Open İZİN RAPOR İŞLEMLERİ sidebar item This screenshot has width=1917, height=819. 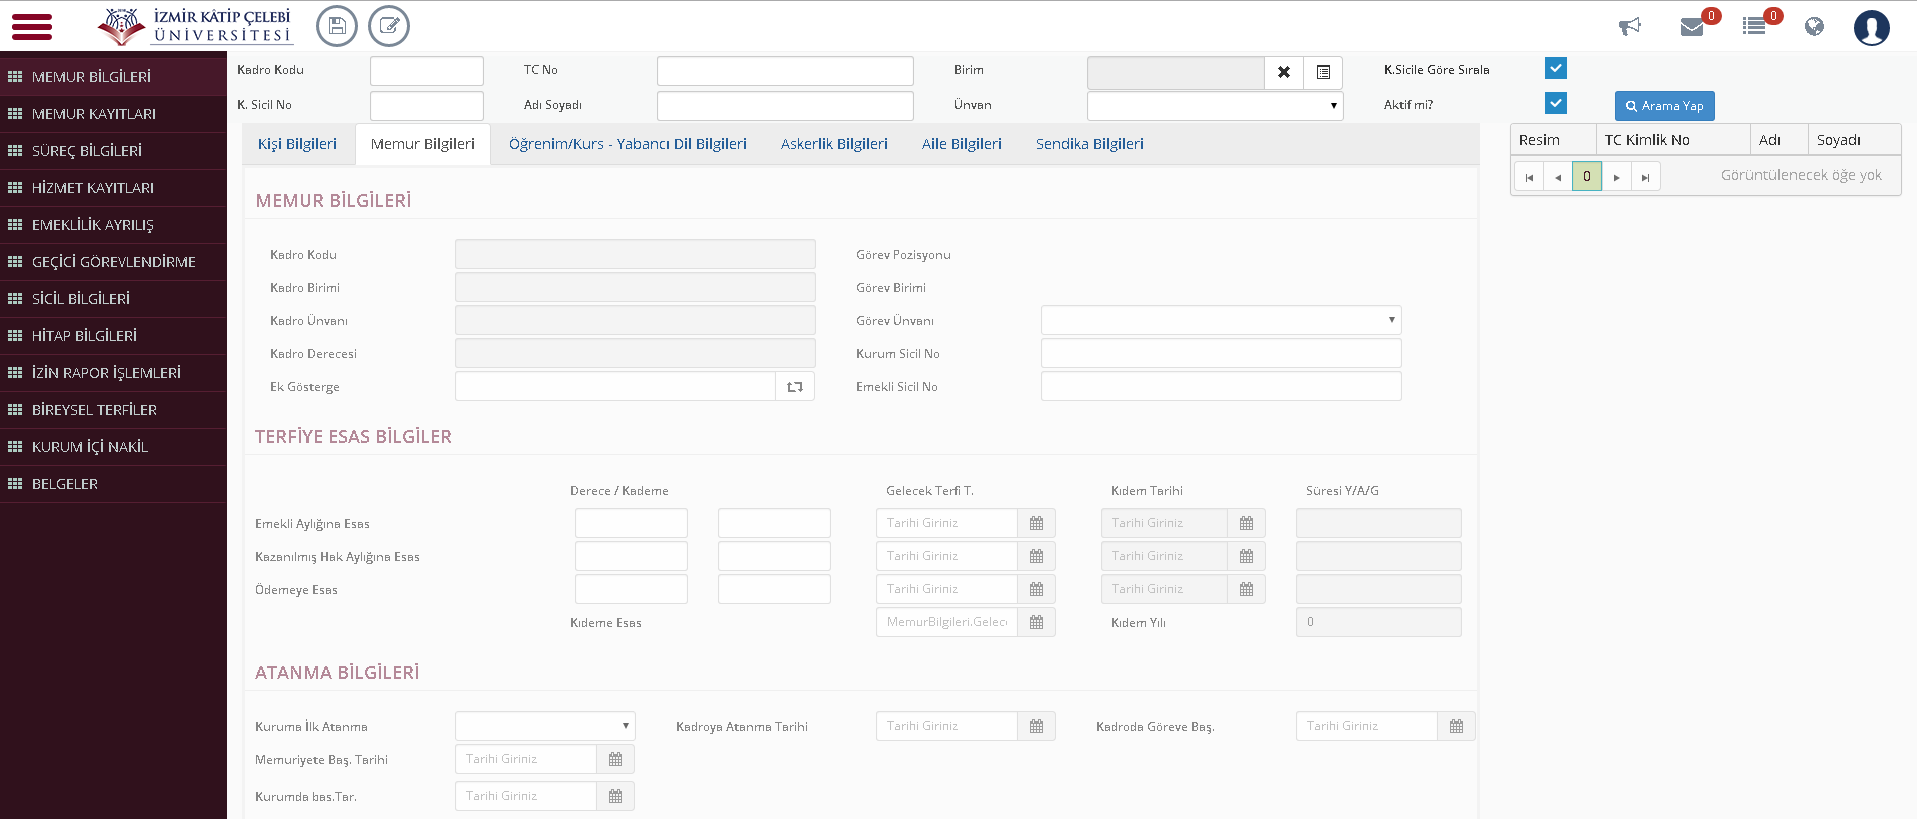pyautogui.click(x=113, y=373)
